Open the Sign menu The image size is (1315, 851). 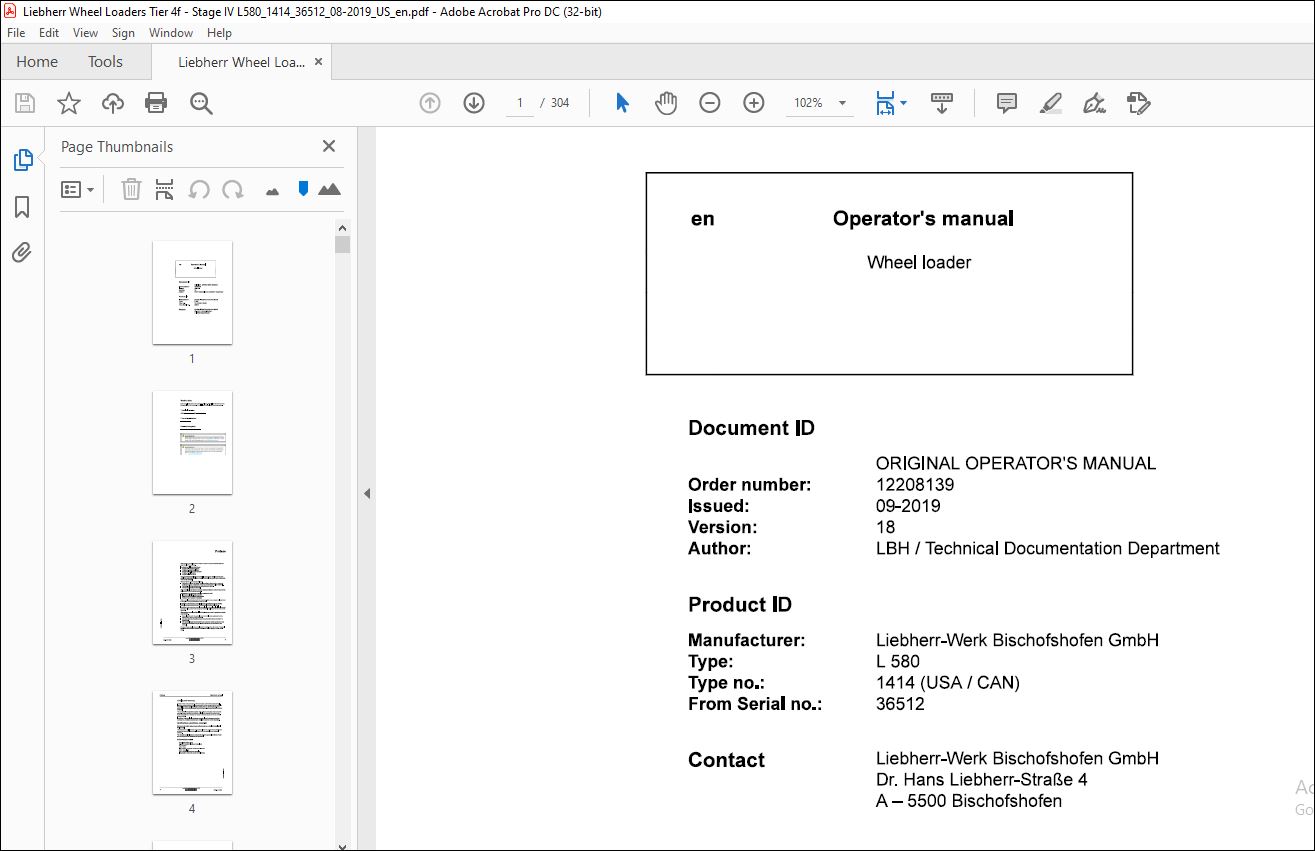point(123,33)
